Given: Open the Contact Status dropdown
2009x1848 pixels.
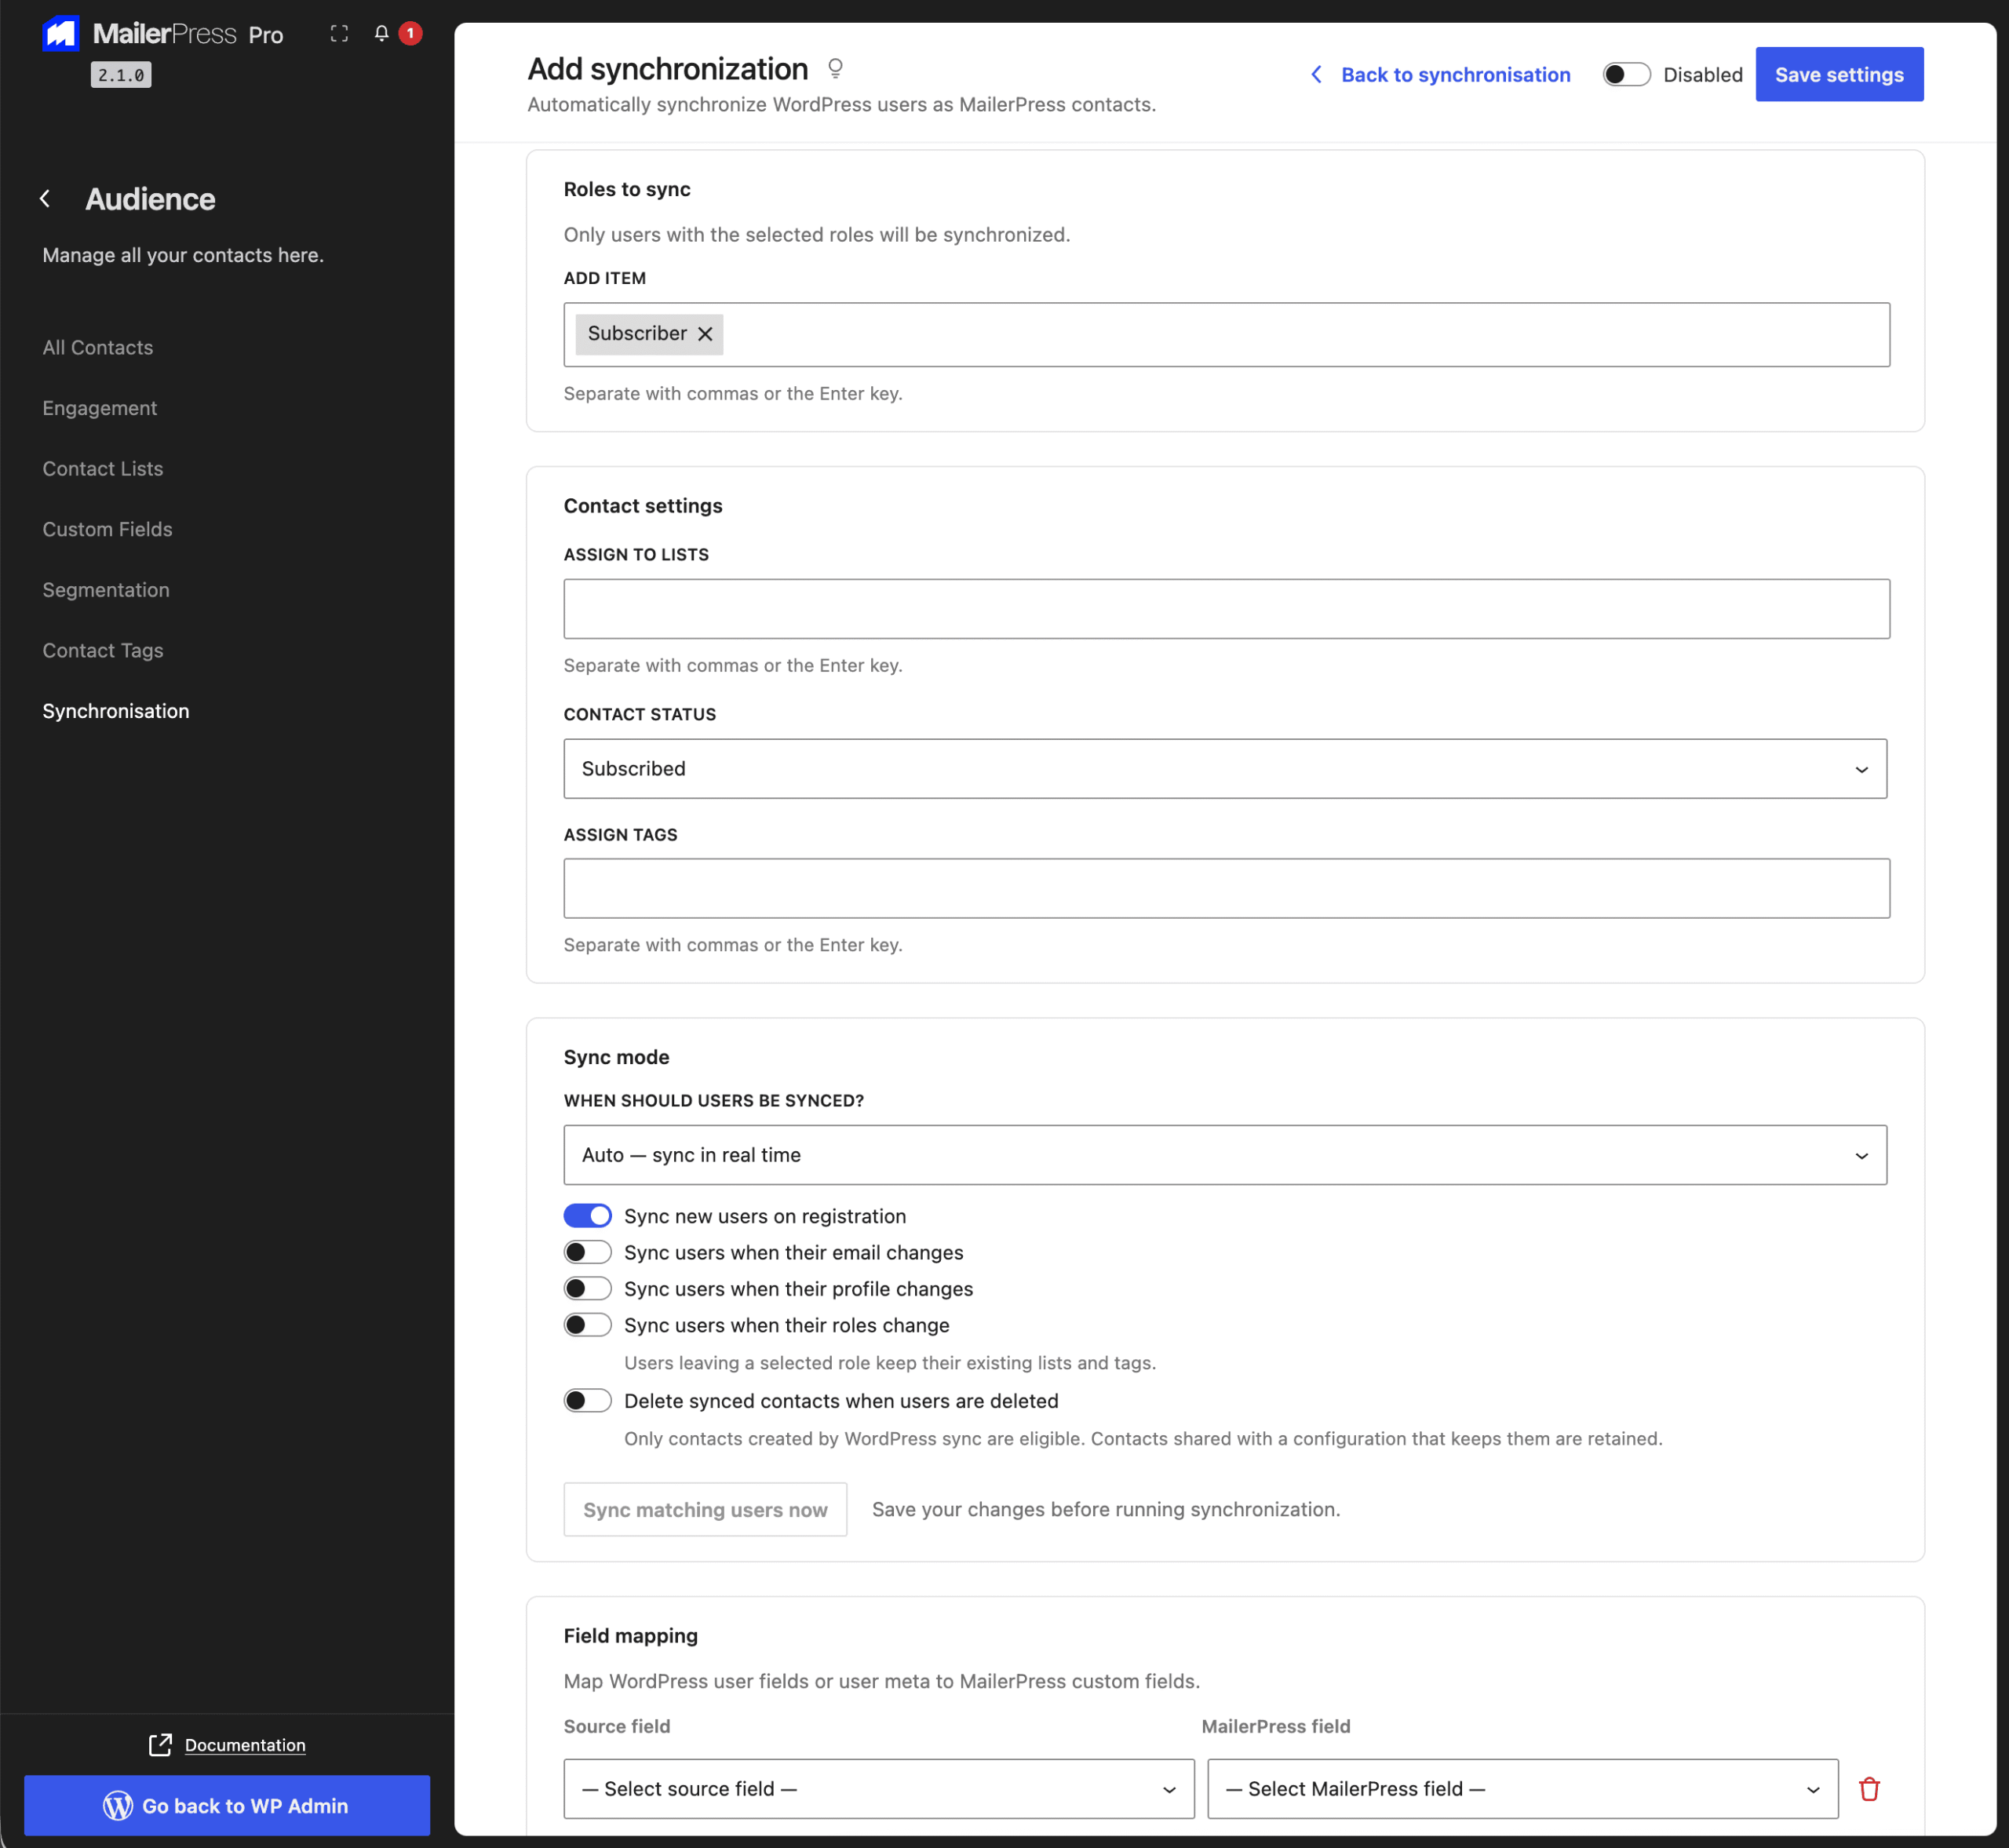Looking at the screenshot, I should (1225, 769).
